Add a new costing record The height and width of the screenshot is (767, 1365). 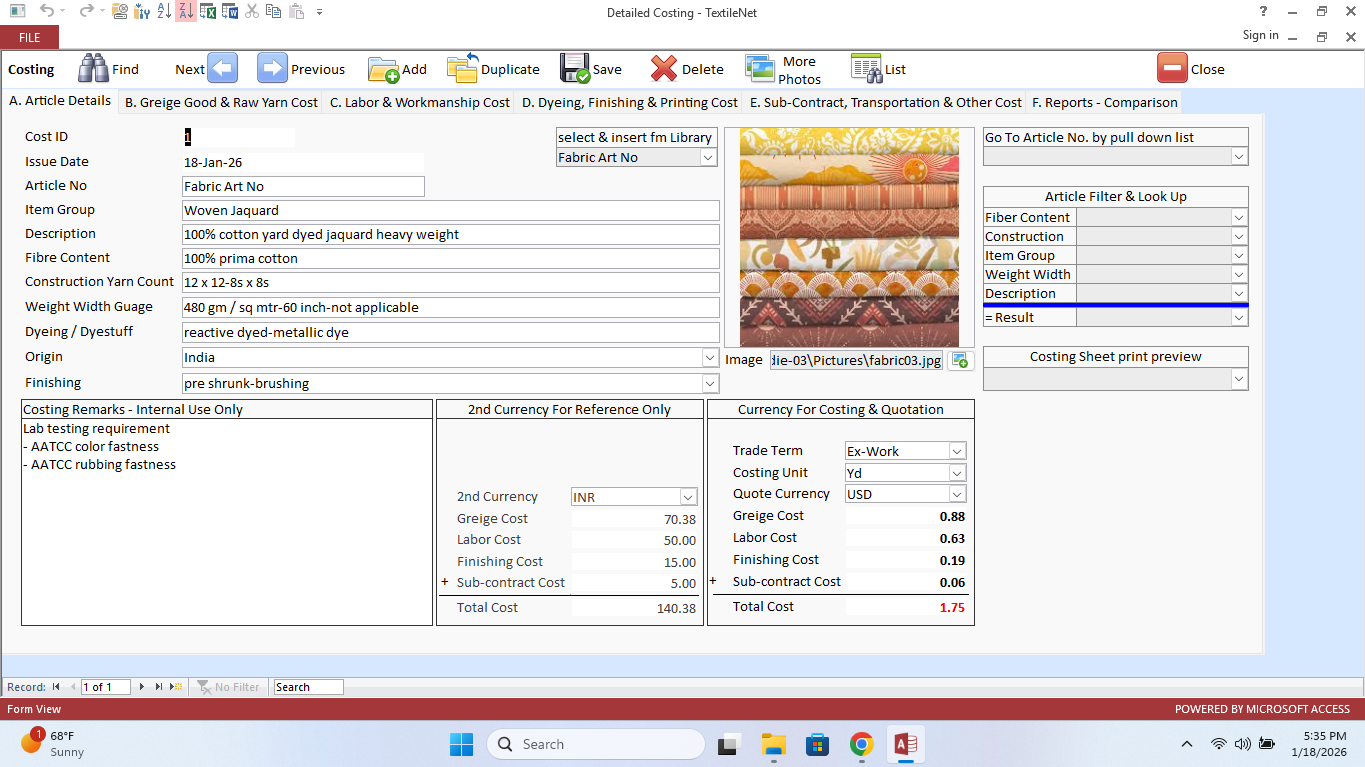(383, 69)
